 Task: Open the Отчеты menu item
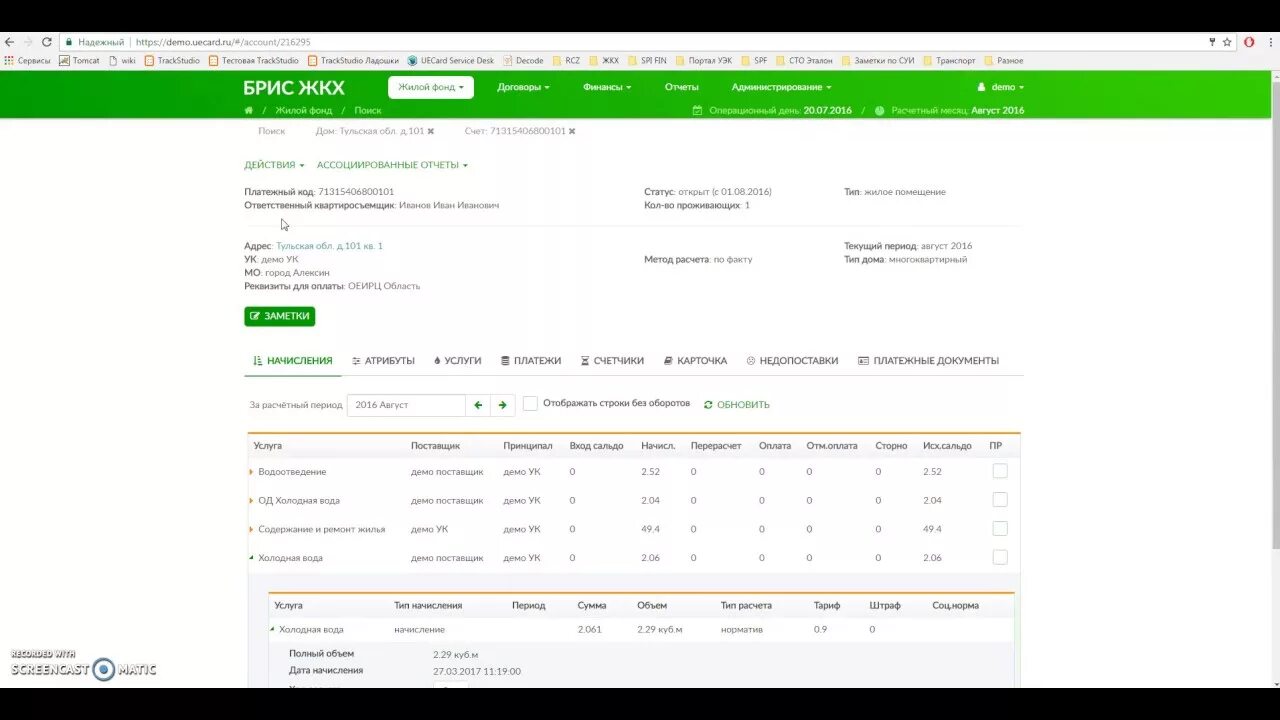click(x=682, y=87)
